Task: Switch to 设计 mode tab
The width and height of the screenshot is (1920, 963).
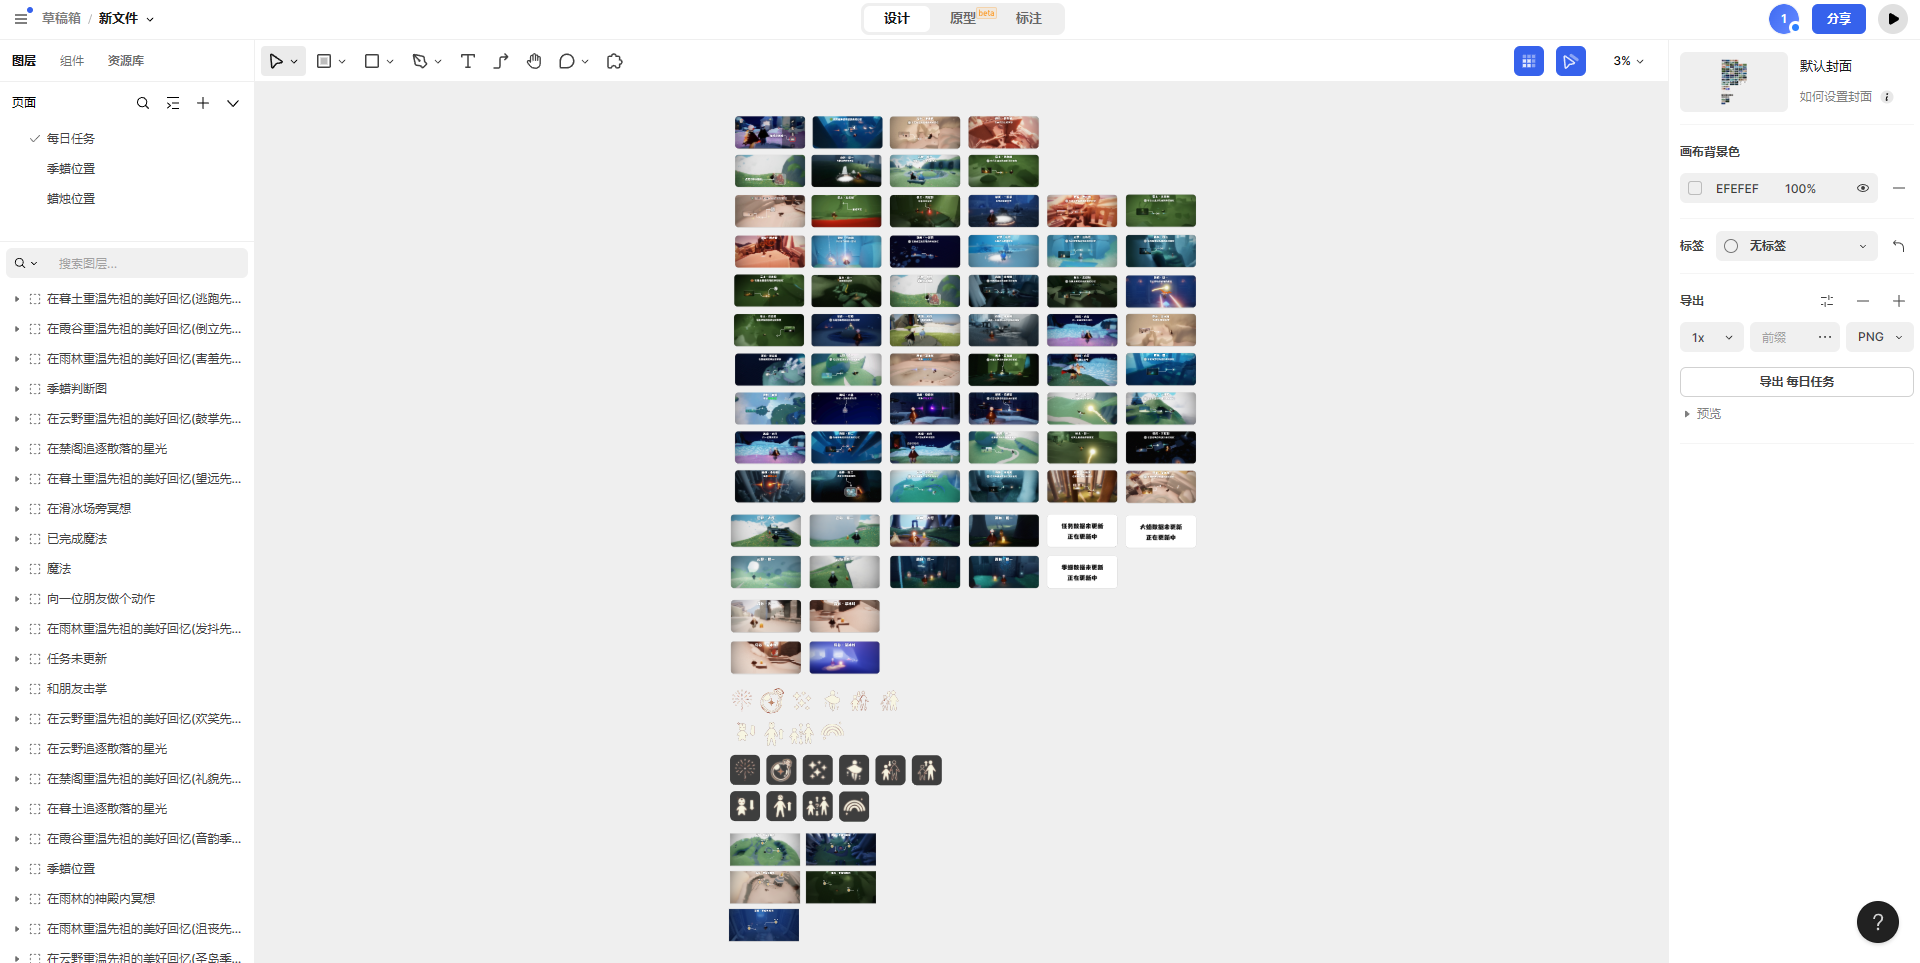Action: point(897,18)
